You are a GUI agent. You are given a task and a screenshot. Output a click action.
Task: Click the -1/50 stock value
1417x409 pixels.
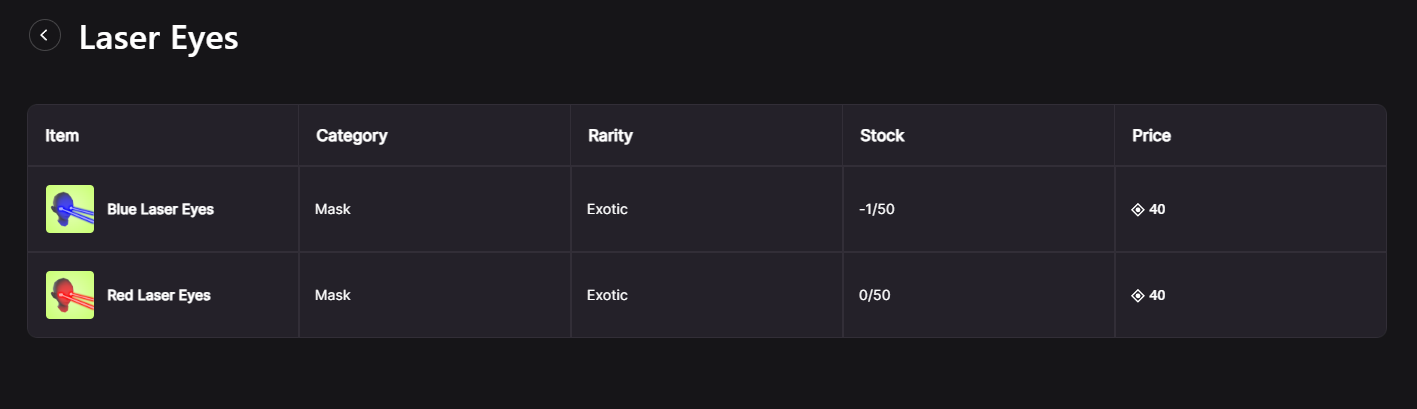point(875,210)
